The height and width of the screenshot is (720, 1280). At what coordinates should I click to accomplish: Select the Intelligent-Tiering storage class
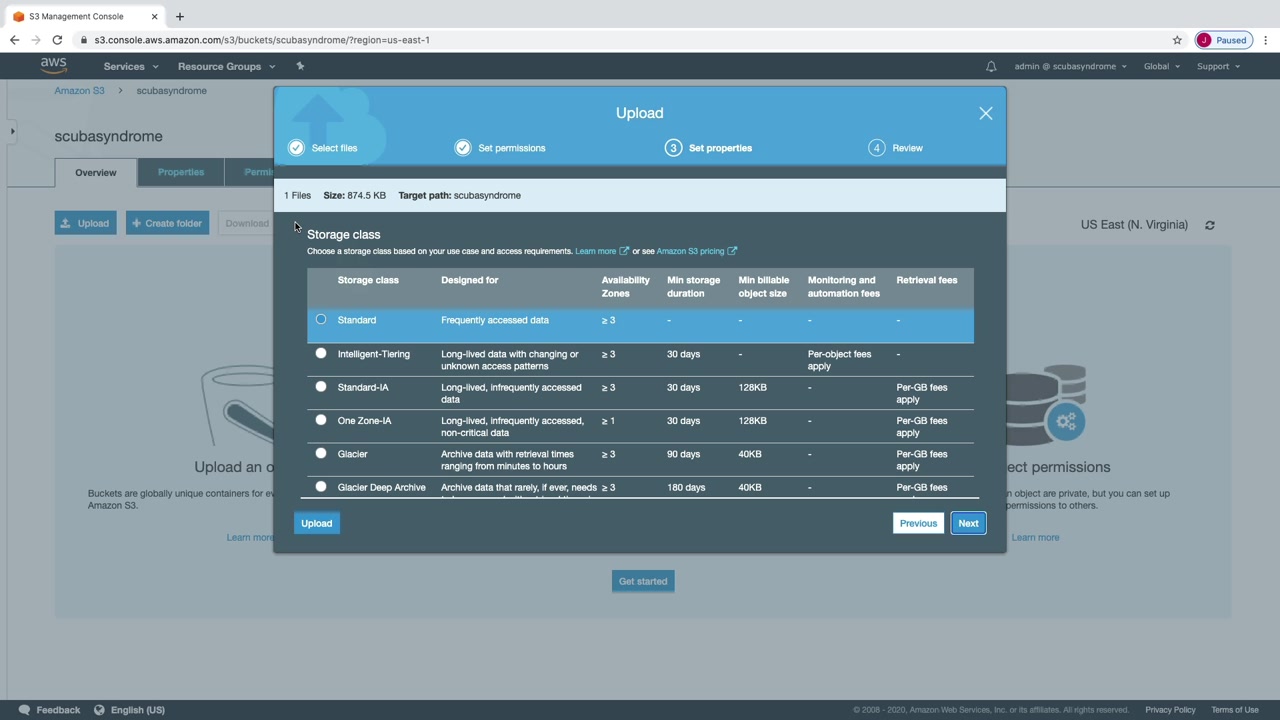321,353
